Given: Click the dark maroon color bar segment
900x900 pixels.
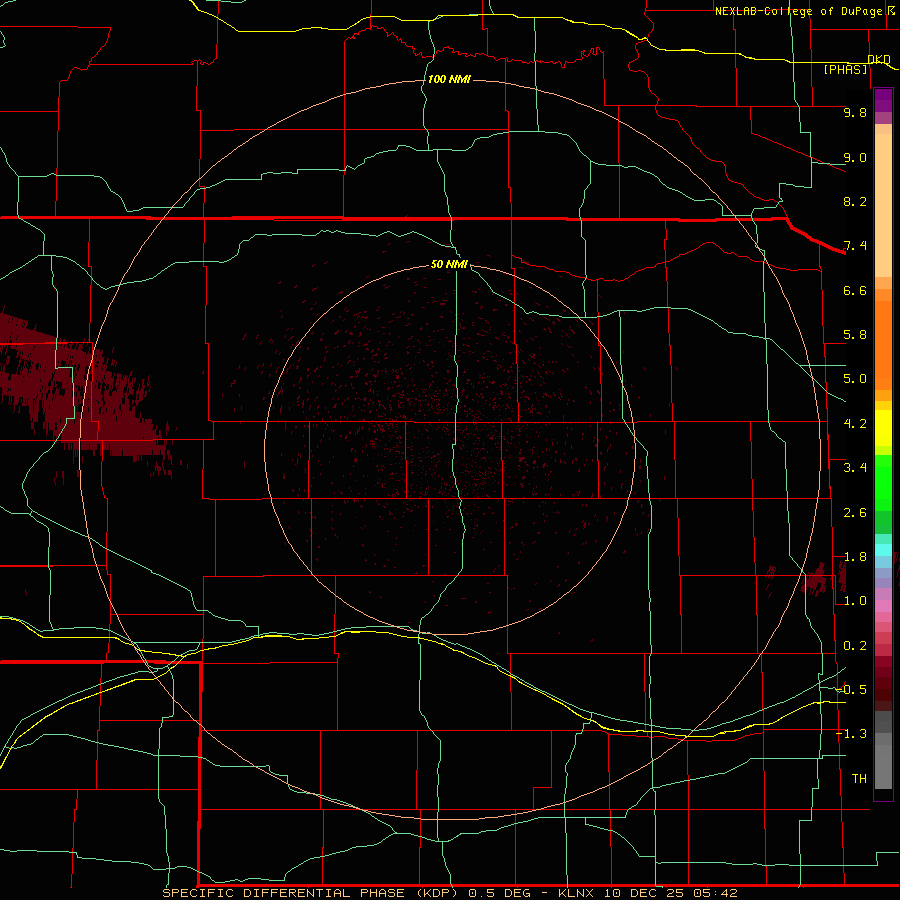Looking at the screenshot, I should point(883,684).
